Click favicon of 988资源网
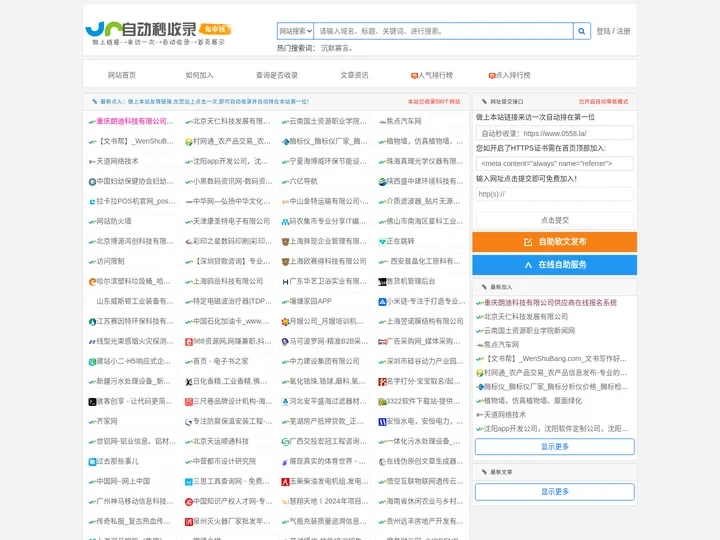Viewport: 720px width, 540px height. [188, 342]
